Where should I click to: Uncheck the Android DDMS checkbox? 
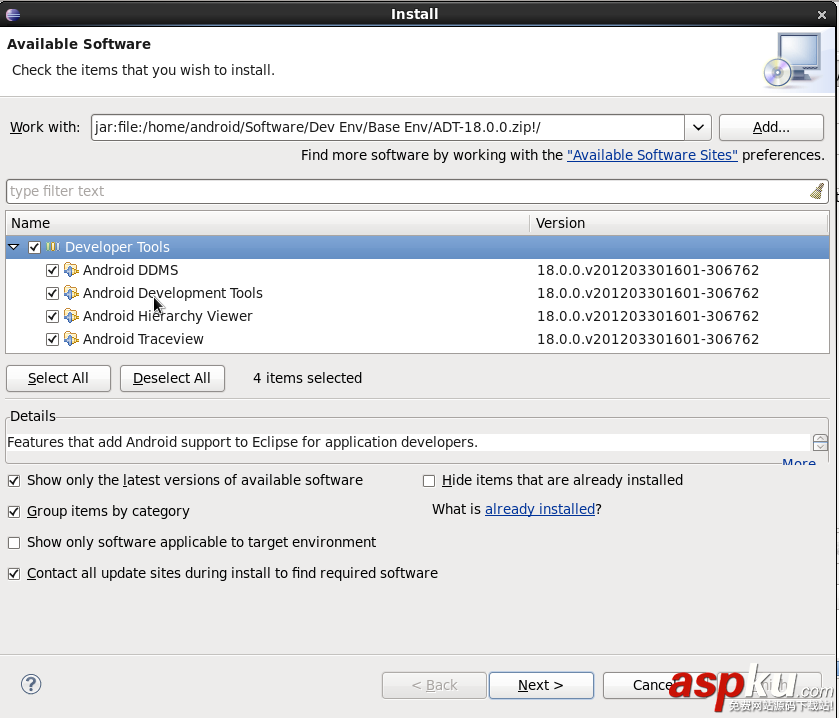(52, 270)
